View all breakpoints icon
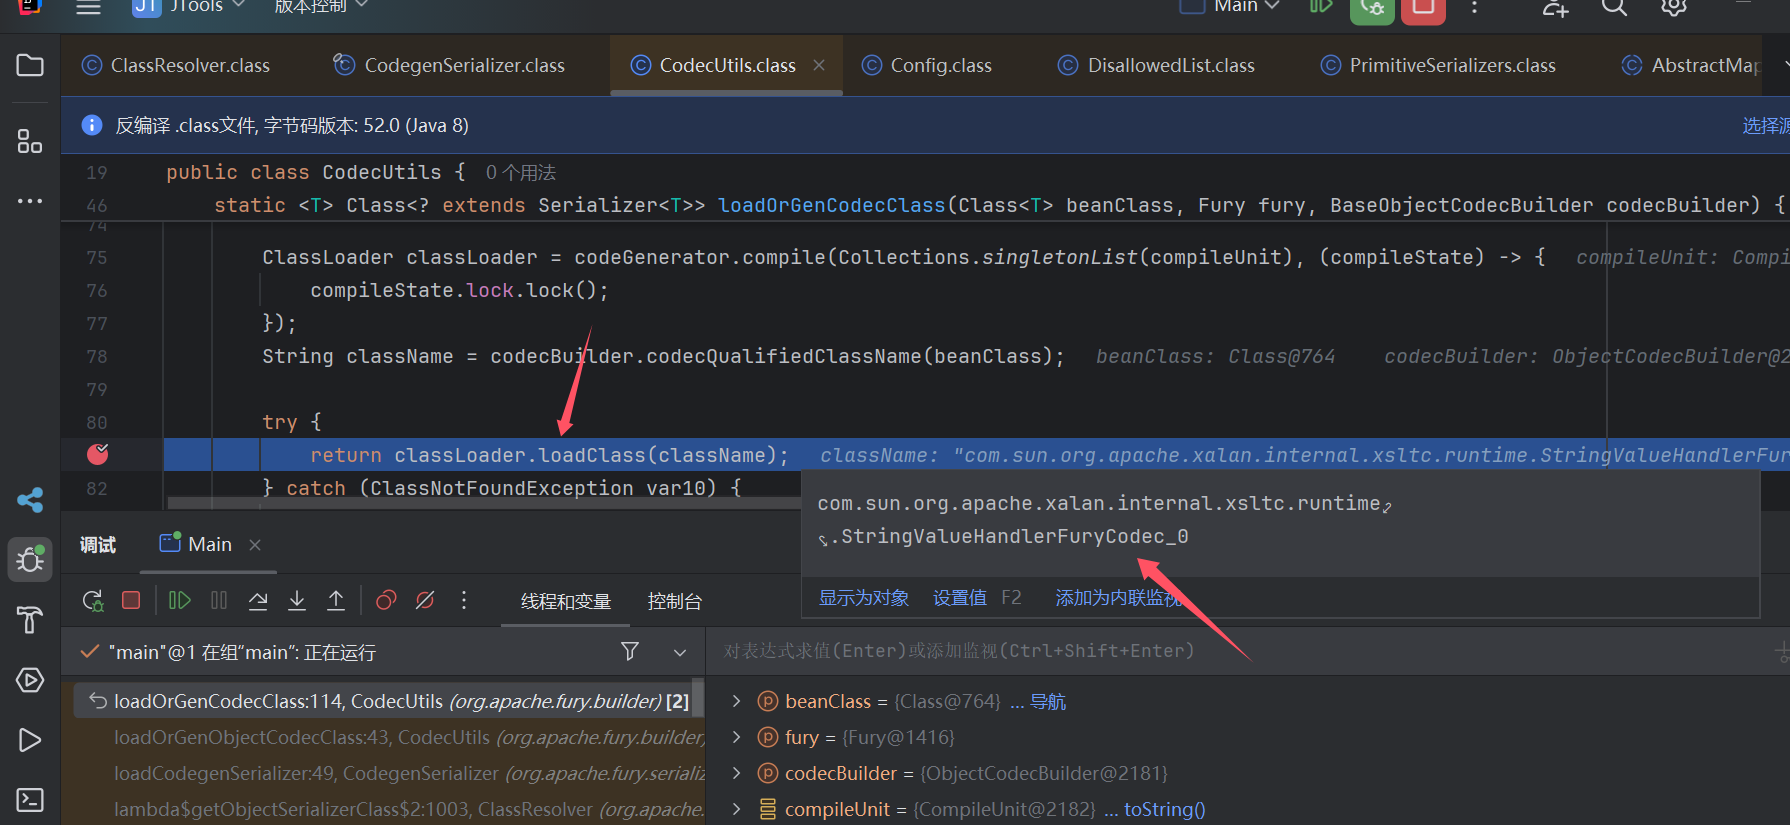Viewport: 1790px width, 825px height. [386, 600]
